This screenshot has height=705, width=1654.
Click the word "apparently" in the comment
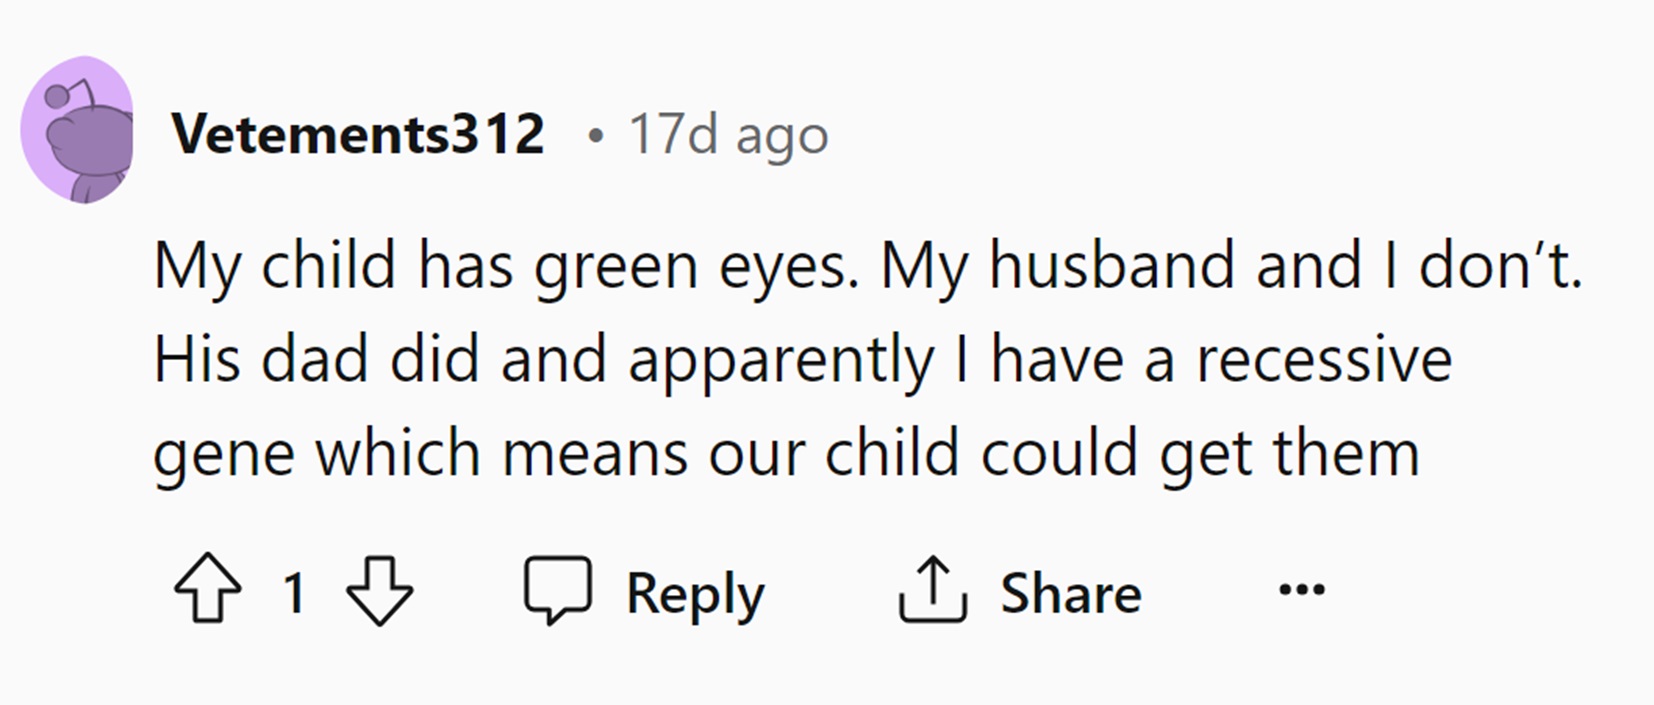click(x=780, y=361)
